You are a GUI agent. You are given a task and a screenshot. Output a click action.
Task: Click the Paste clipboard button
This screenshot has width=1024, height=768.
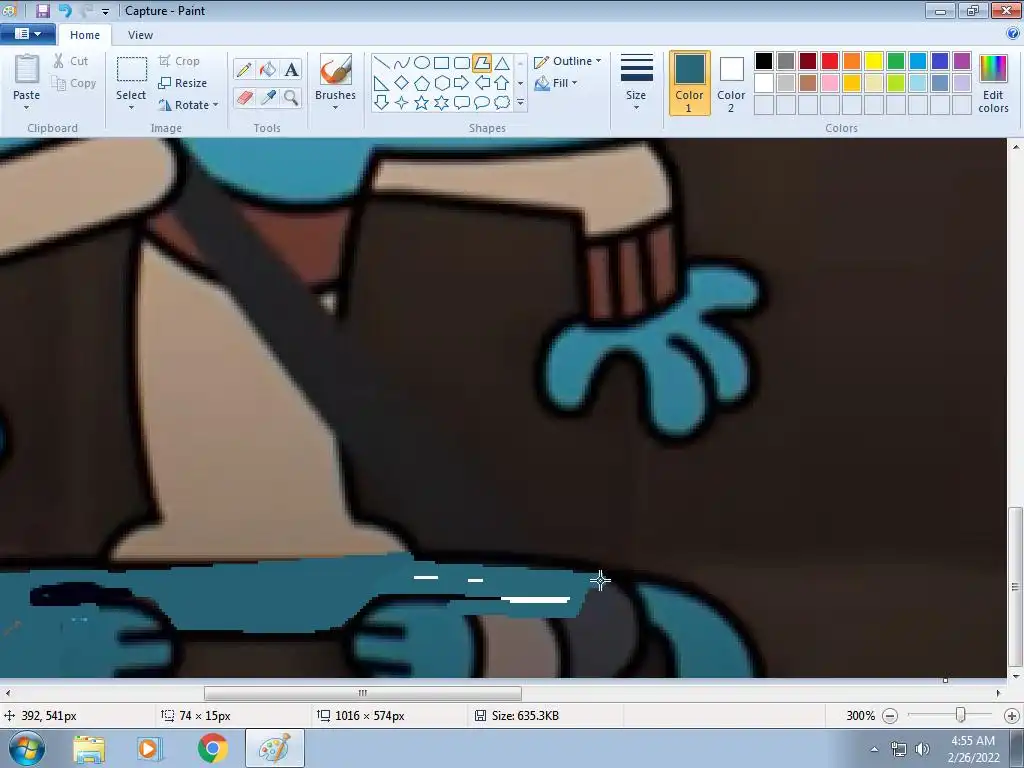coord(27,69)
